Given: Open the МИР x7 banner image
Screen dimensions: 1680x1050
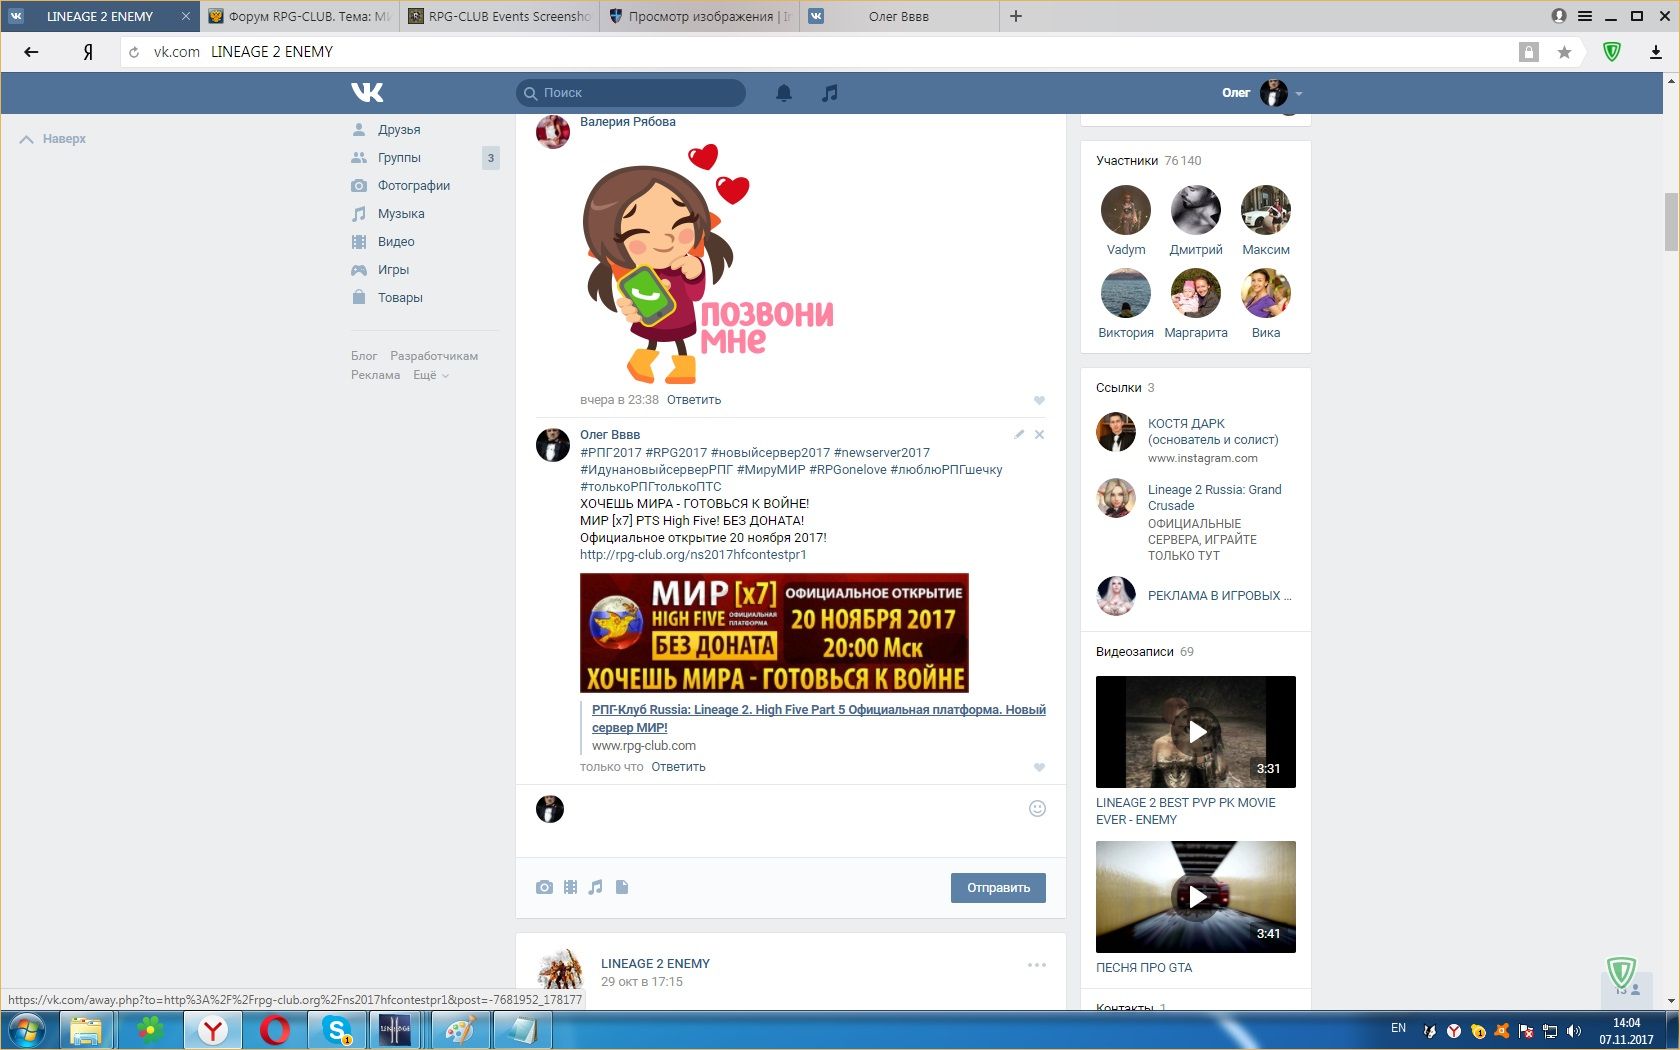Looking at the screenshot, I should (774, 633).
